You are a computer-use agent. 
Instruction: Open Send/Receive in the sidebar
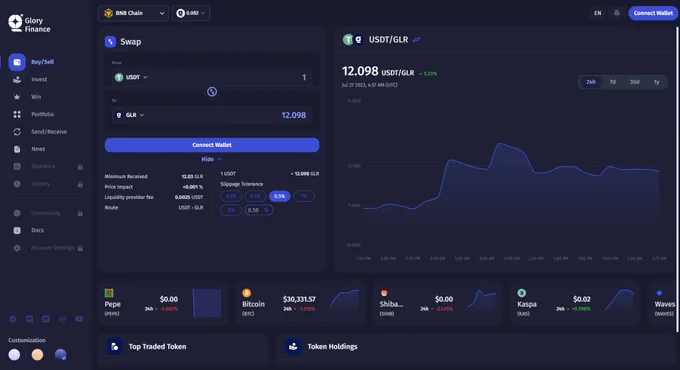coord(49,131)
